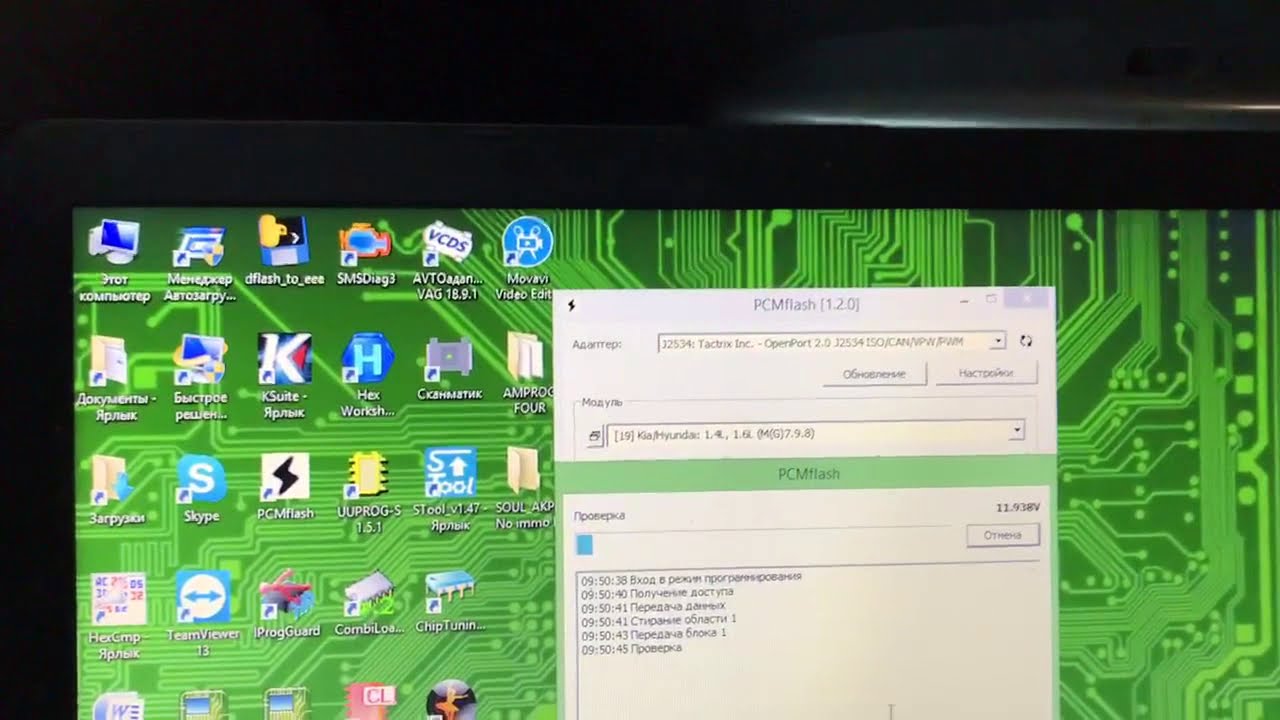
Task: Click the 'Отмена' button to cancel verification
Action: (x=1003, y=535)
